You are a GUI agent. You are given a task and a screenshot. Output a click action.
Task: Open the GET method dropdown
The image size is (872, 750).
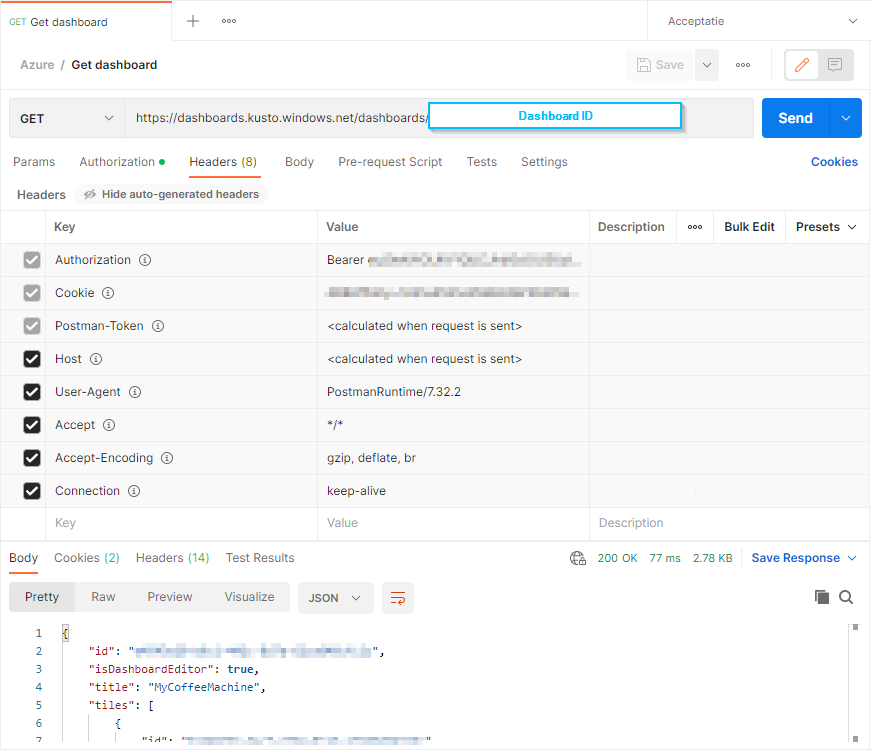[x=67, y=118]
